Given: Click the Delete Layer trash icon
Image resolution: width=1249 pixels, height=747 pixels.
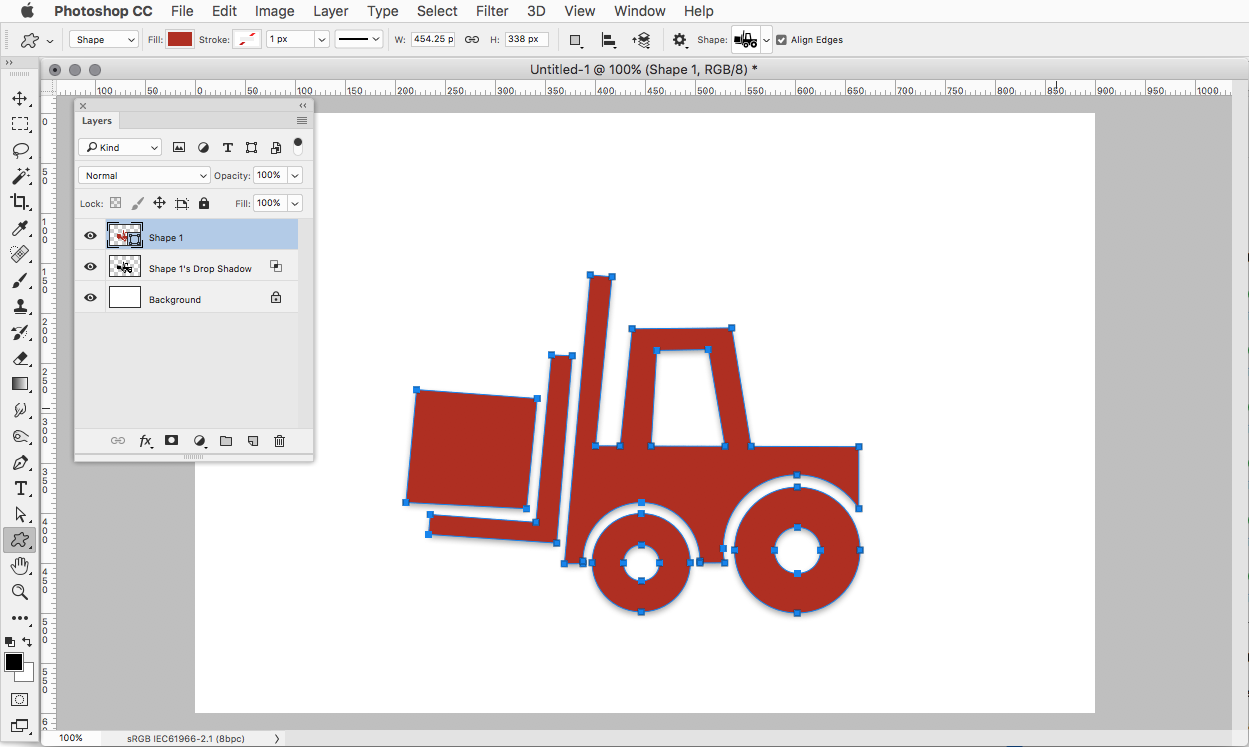Looking at the screenshot, I should (x=279, y=440).
